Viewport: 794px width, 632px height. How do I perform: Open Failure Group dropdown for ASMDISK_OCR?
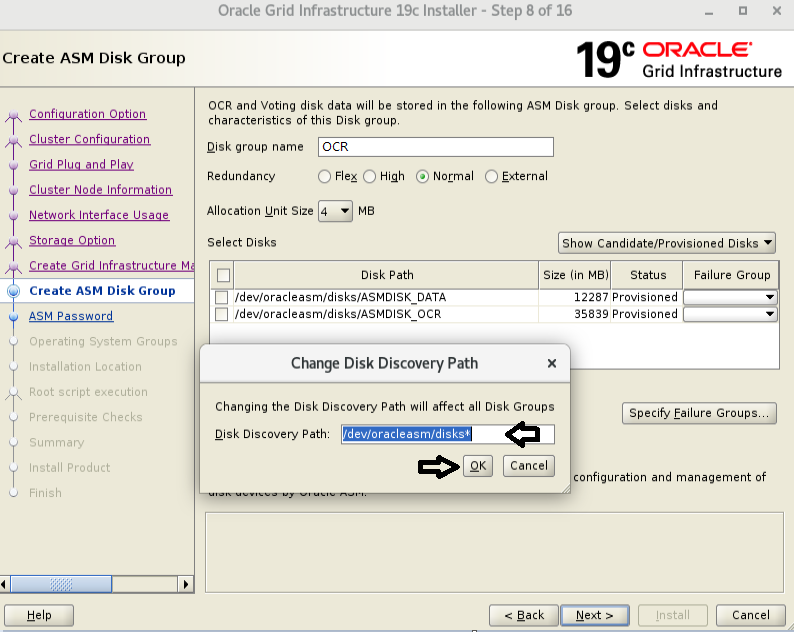(x=730, y=314)
